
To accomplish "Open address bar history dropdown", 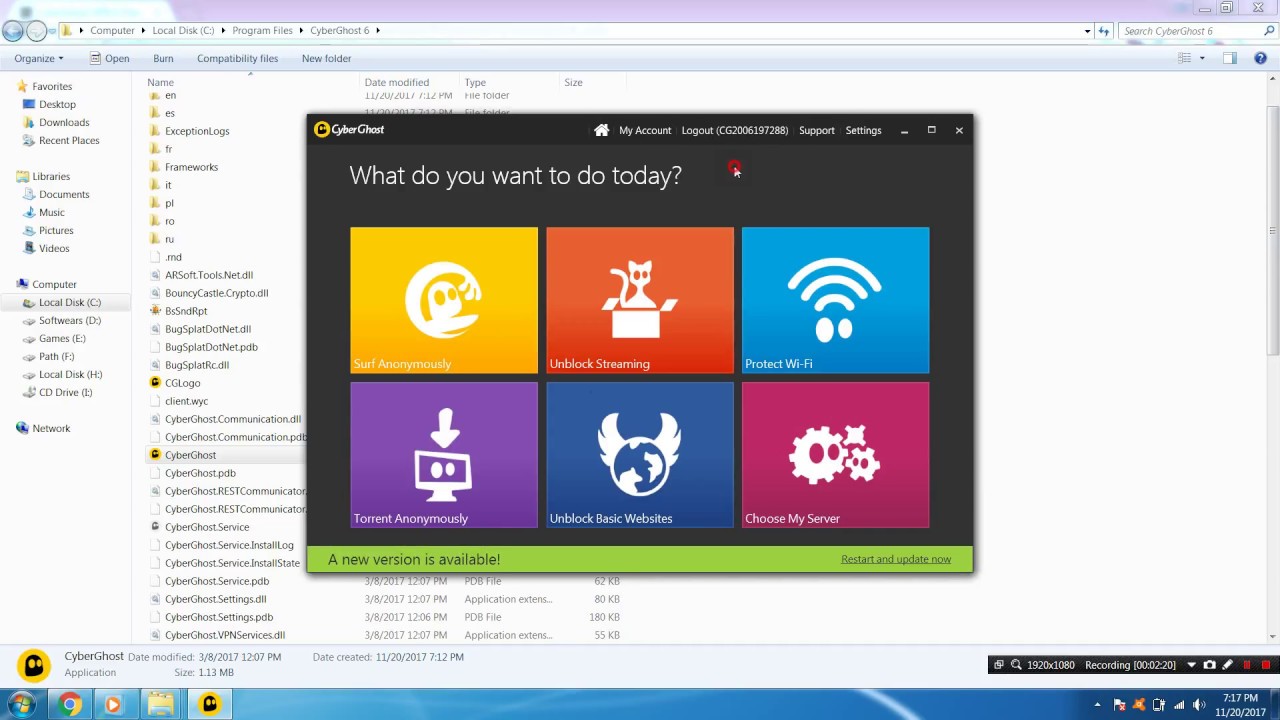I will pyautogui.click(x=1087, y=31).
